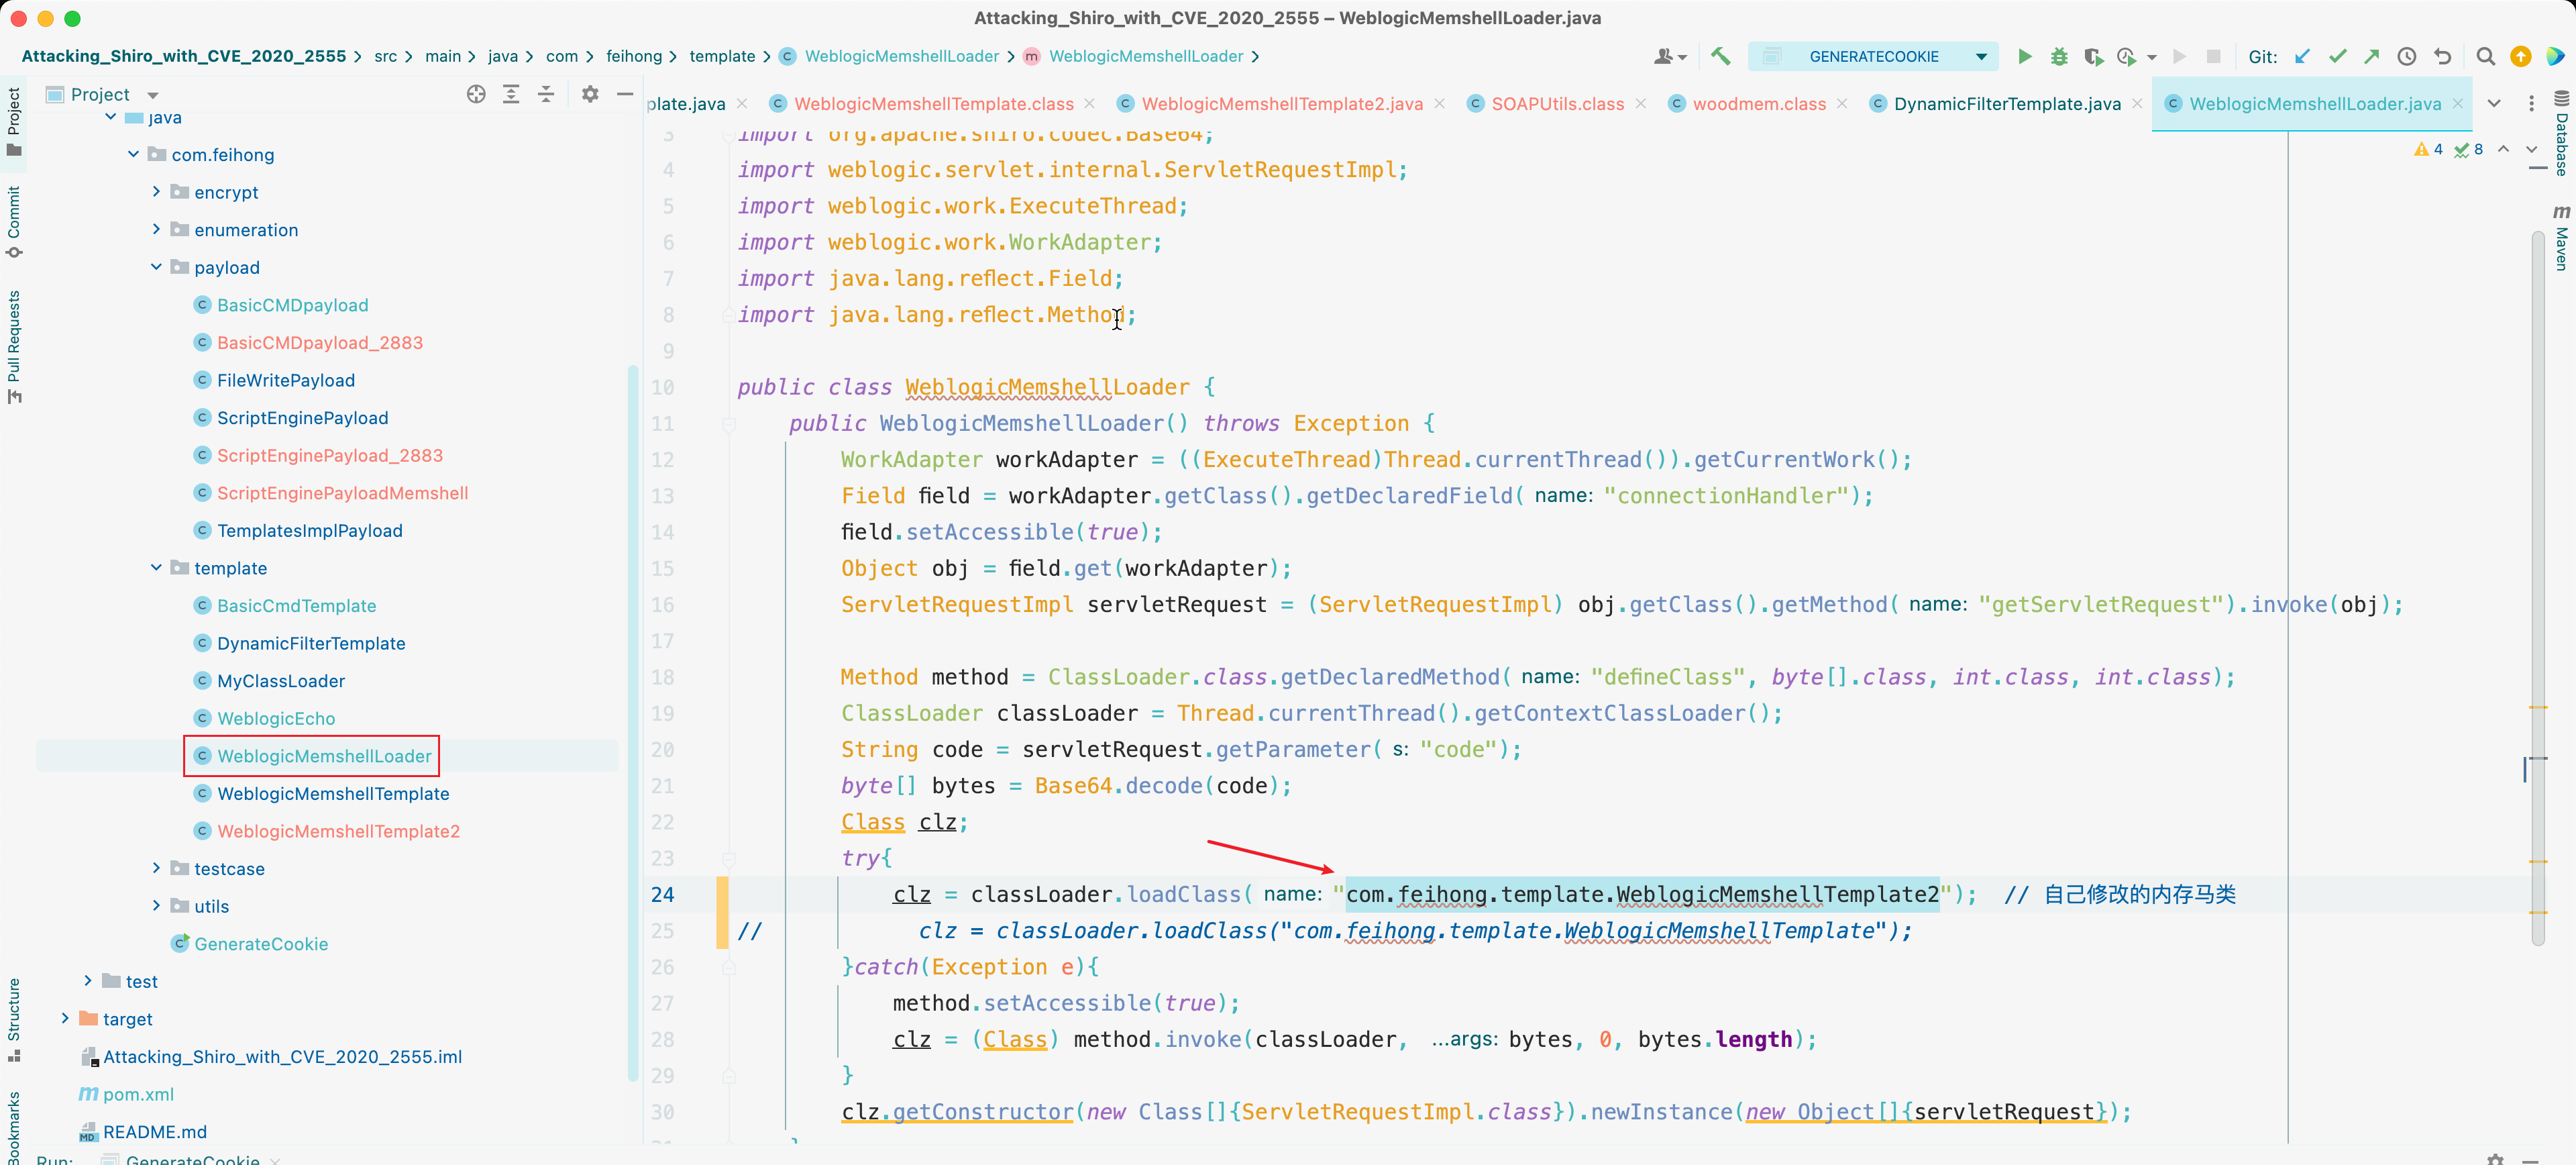2576x1165 pixels.
Task: Collapse the payload folder
Action: (x=156, y=267)
